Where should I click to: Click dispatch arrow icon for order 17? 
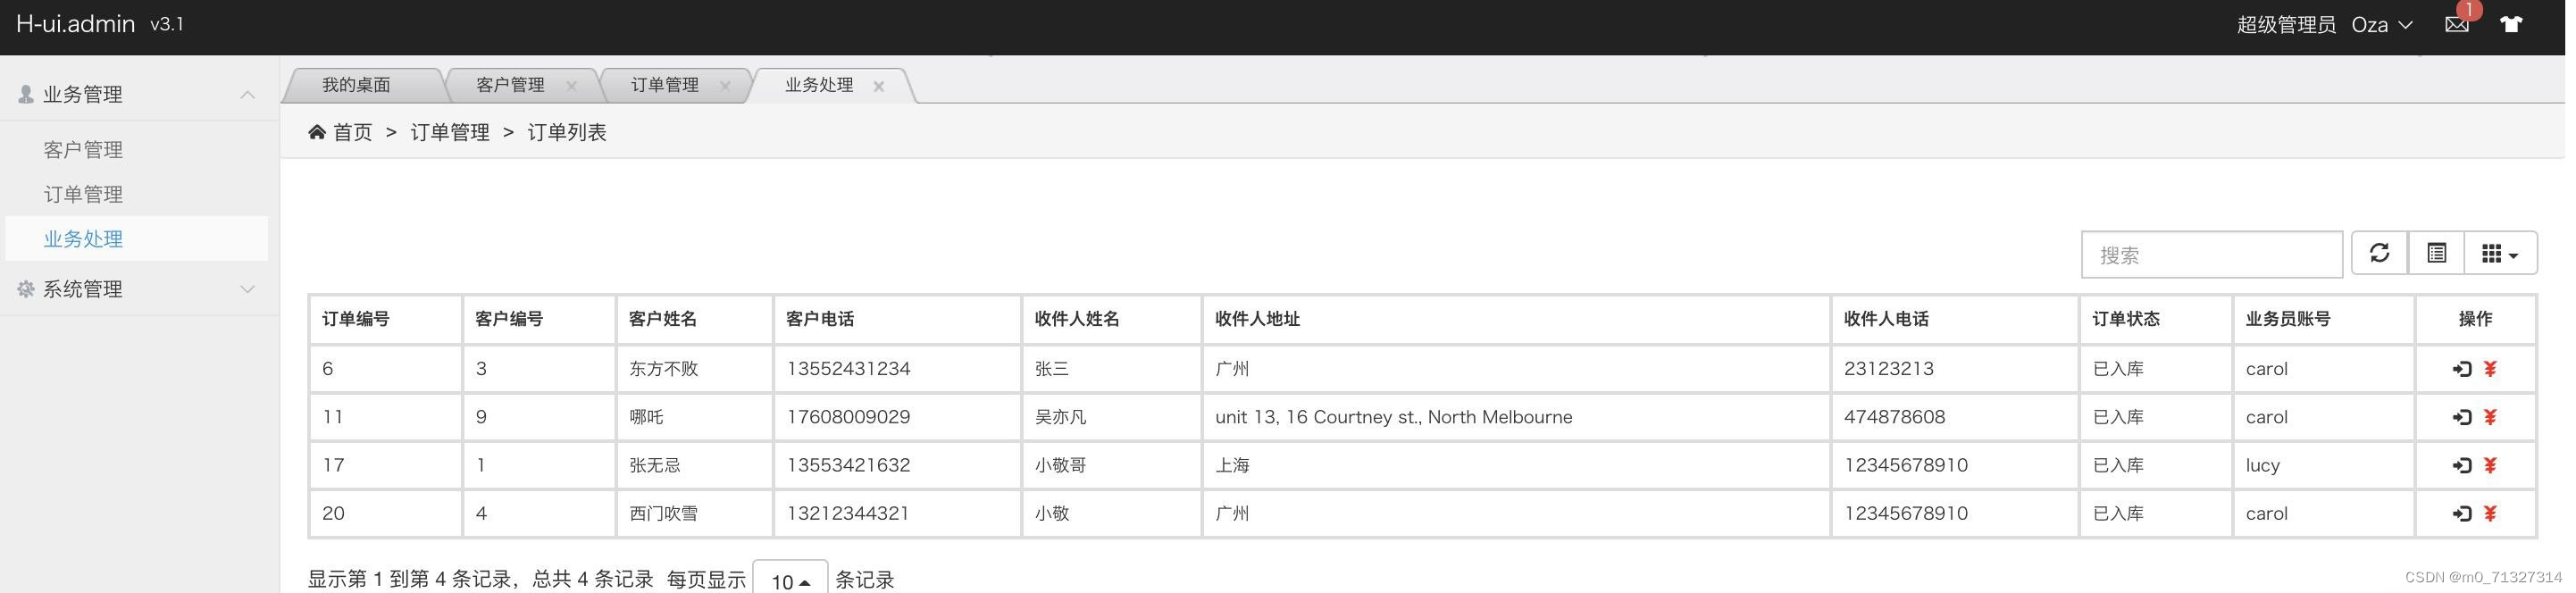(x=2461, y=465)
